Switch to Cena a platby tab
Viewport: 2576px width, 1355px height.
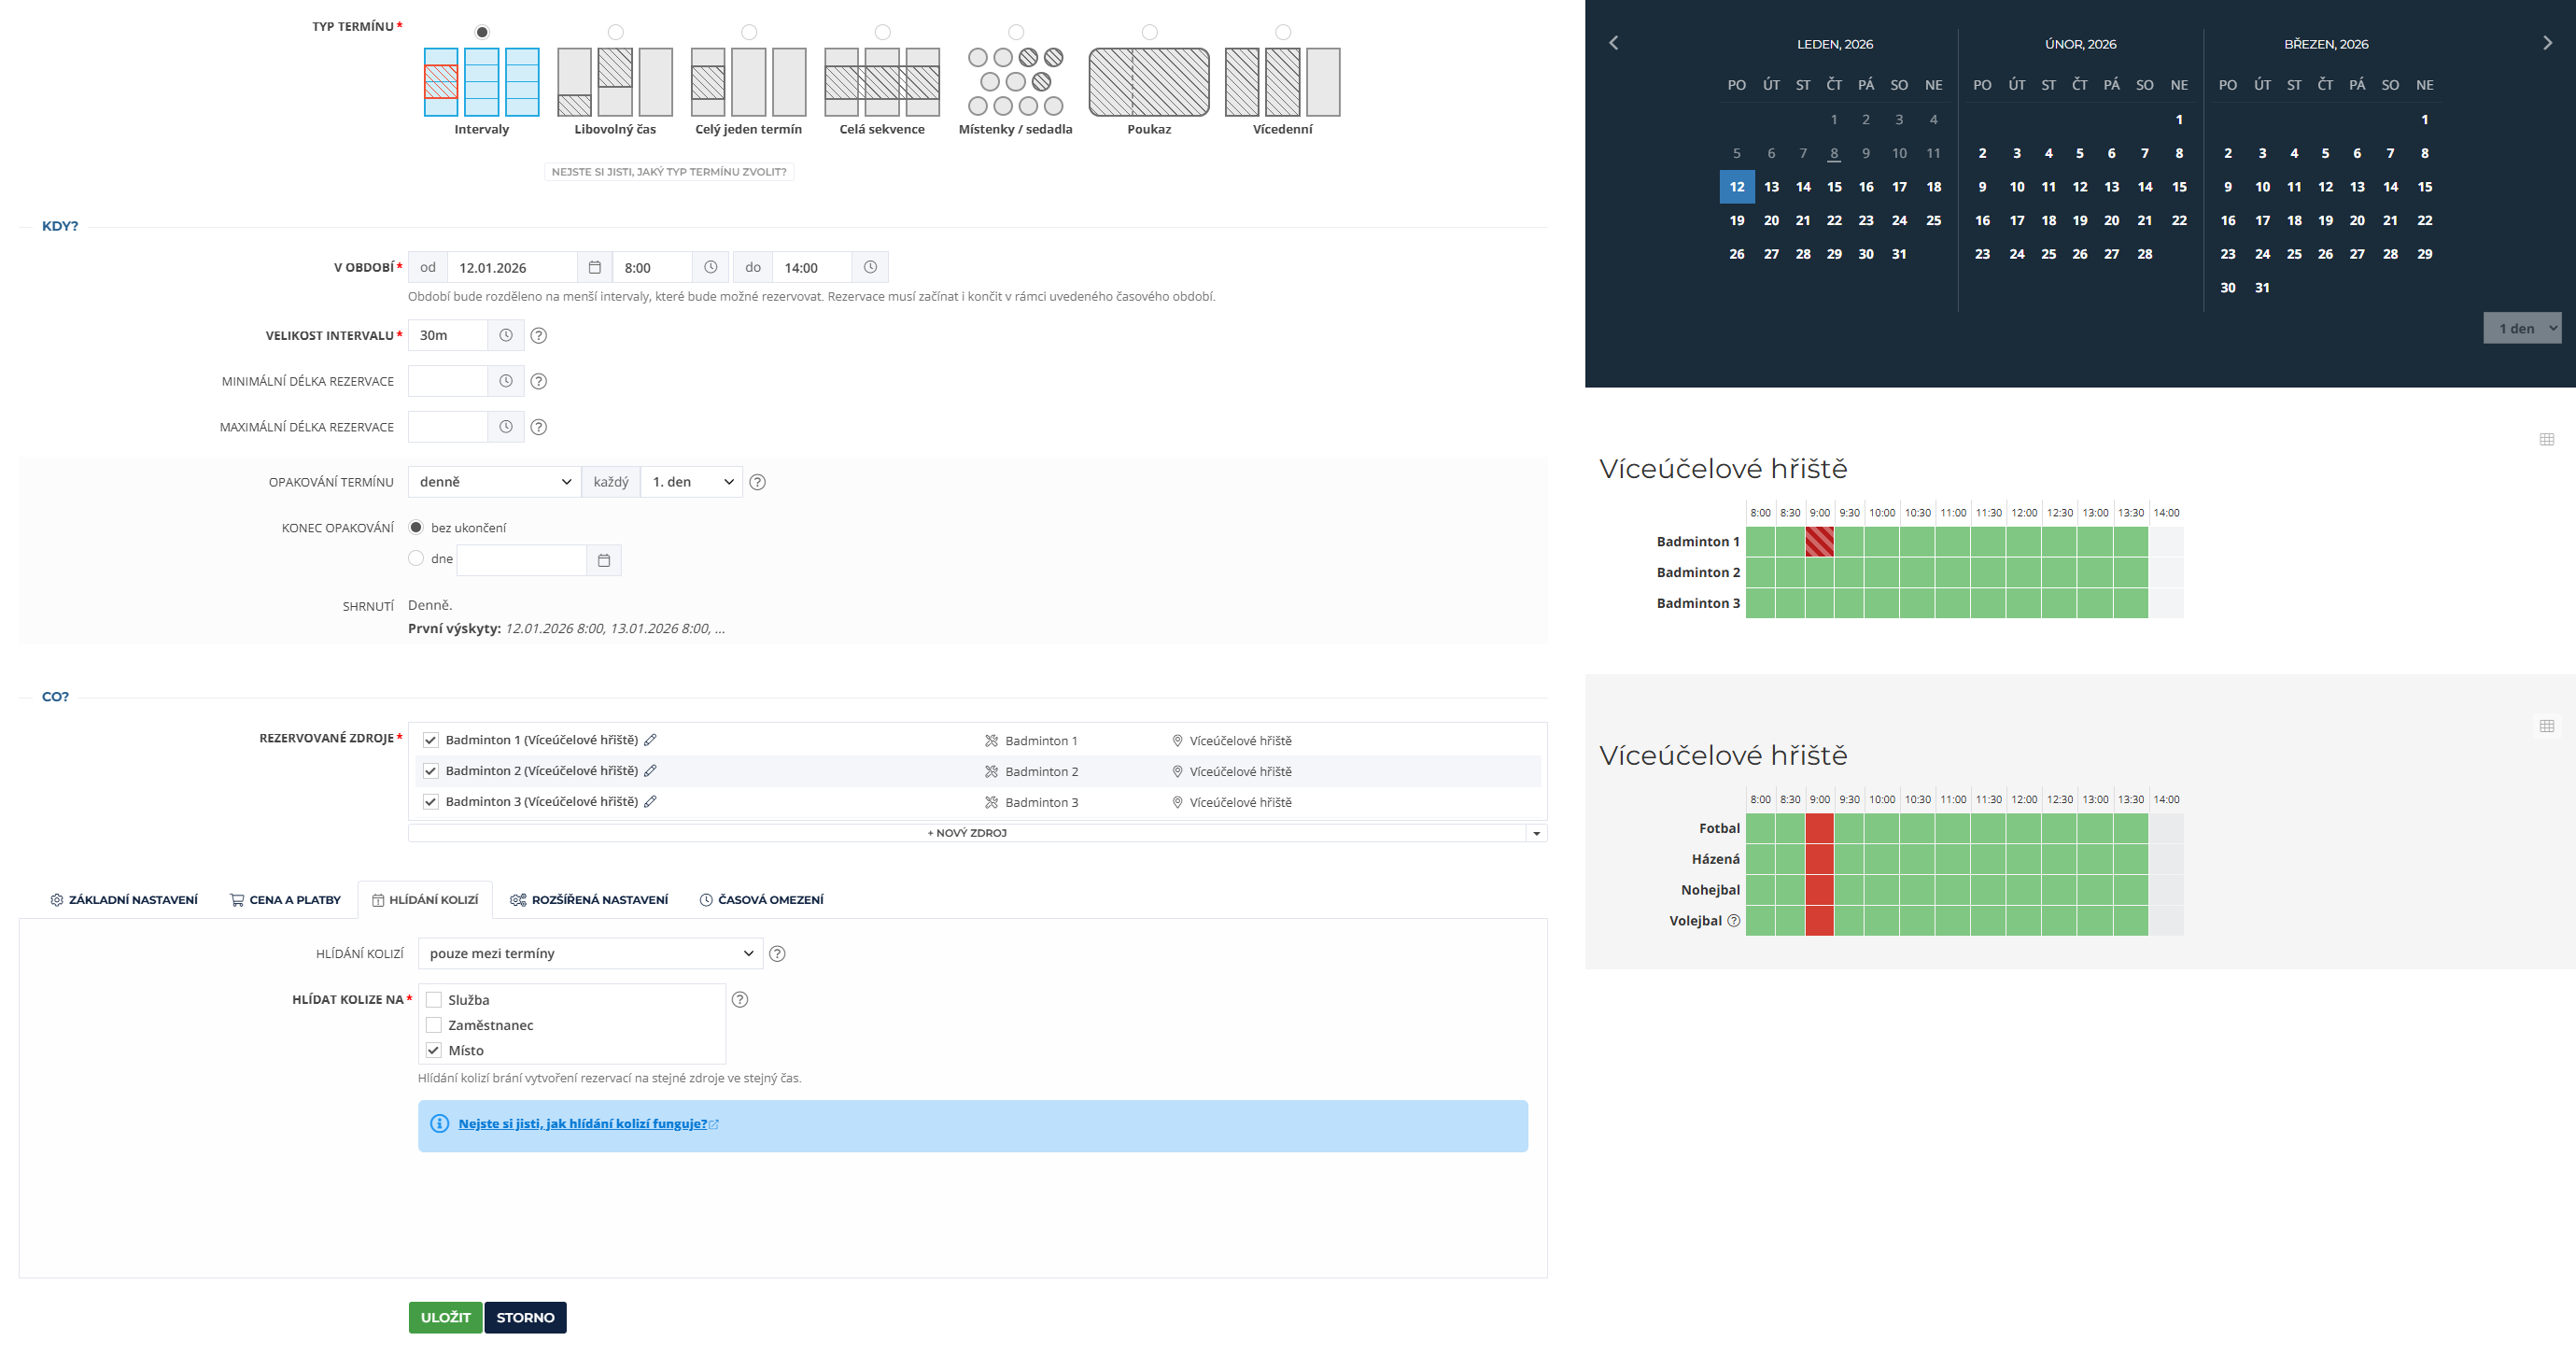click(285, 900)
